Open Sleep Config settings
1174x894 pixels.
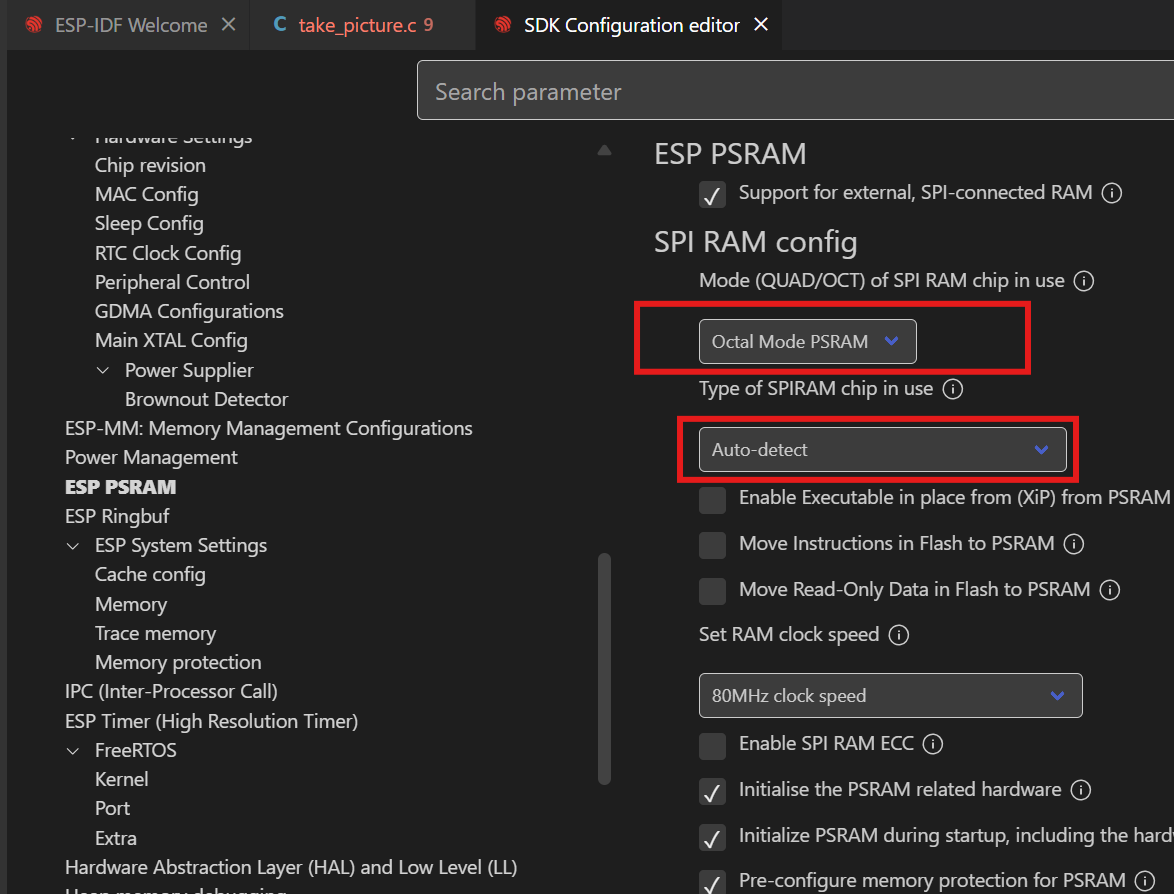click(x=149, y=224)
